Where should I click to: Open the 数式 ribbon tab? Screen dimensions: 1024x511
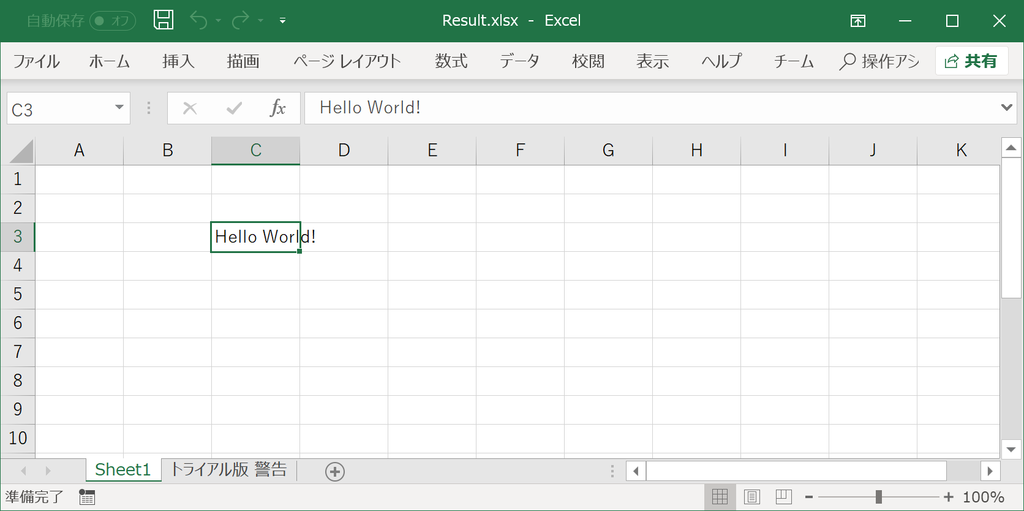(451, 61)
